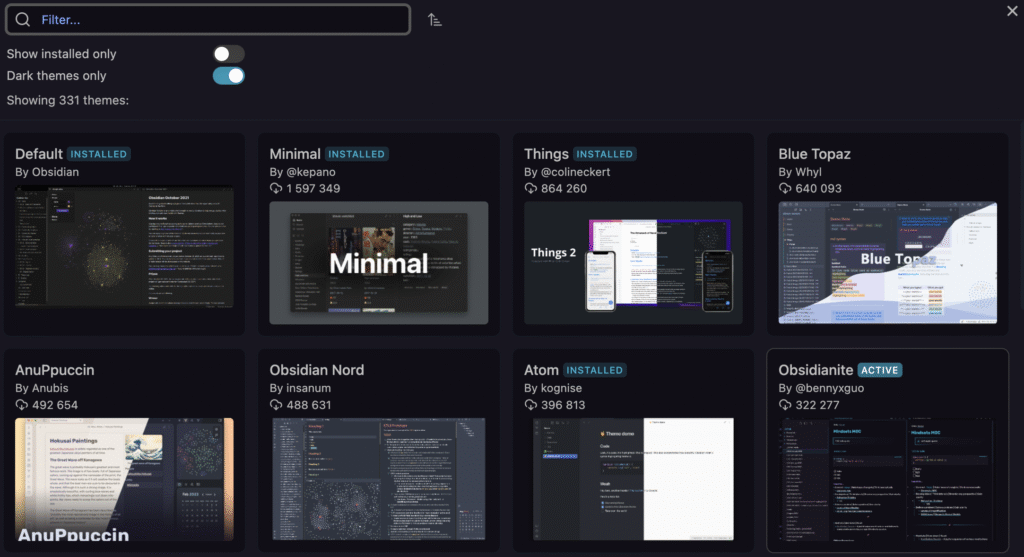The image size is (1024, 557).
Task: Open the Blue Topaz preview thumbnail
Action: tap(888, 263)
